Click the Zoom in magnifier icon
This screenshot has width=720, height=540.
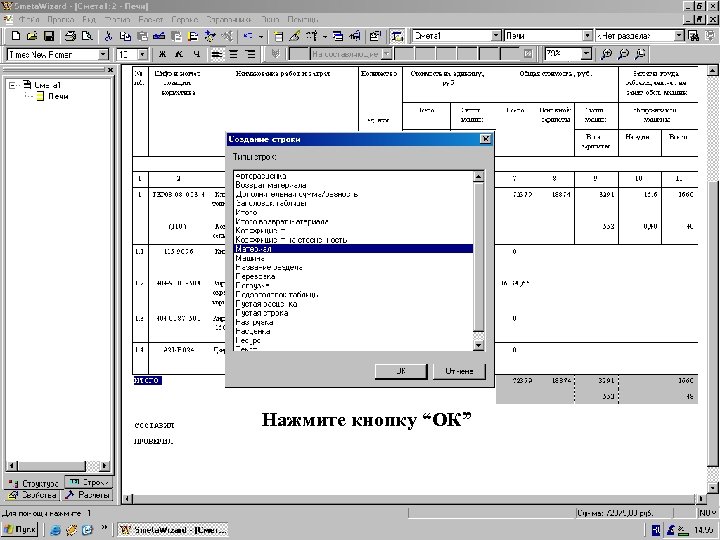coord(609,54)
